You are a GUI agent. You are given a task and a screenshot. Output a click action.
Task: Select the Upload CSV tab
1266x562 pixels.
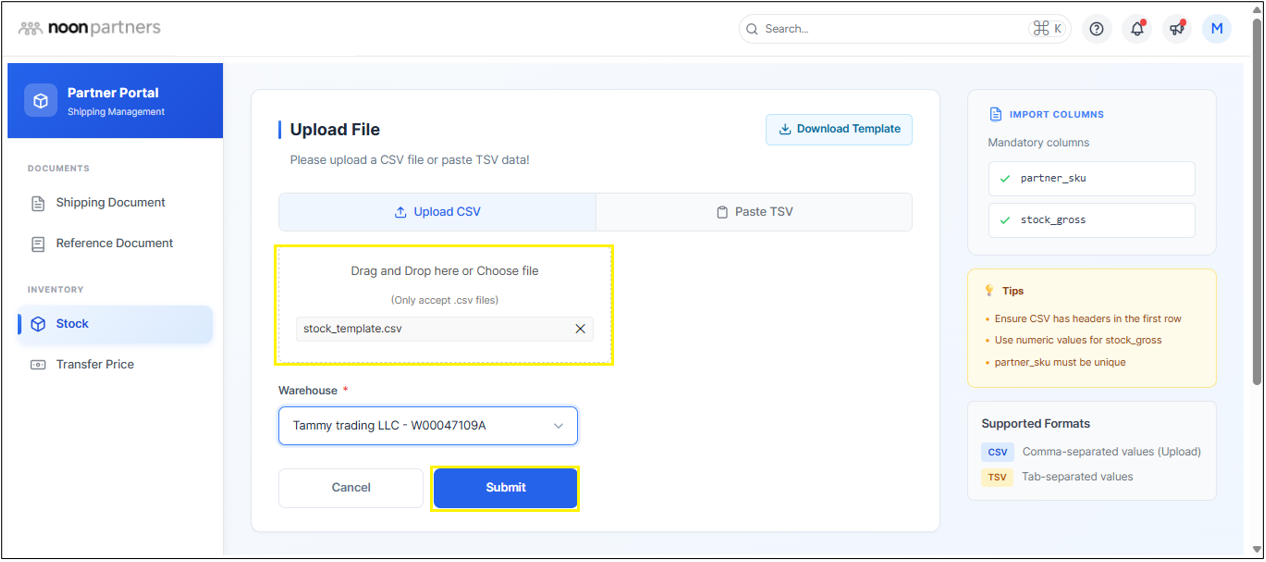(x=437, y=212)
